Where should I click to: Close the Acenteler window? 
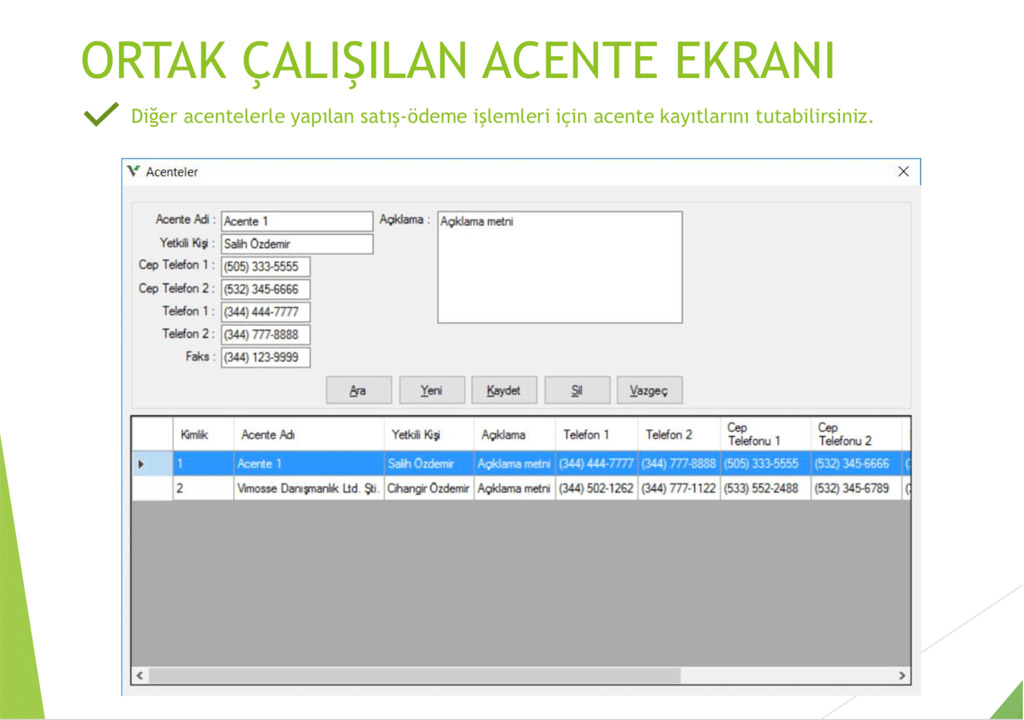coord(903,172)
